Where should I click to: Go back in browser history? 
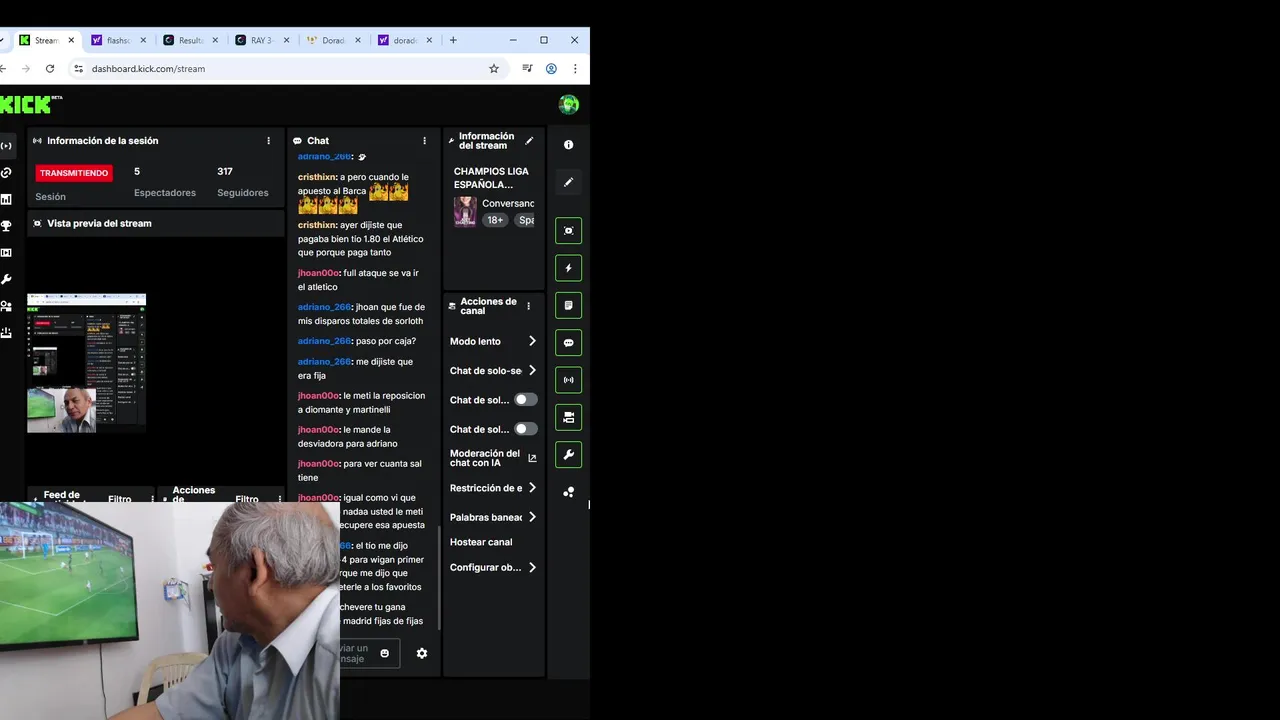tap(5, 69)
